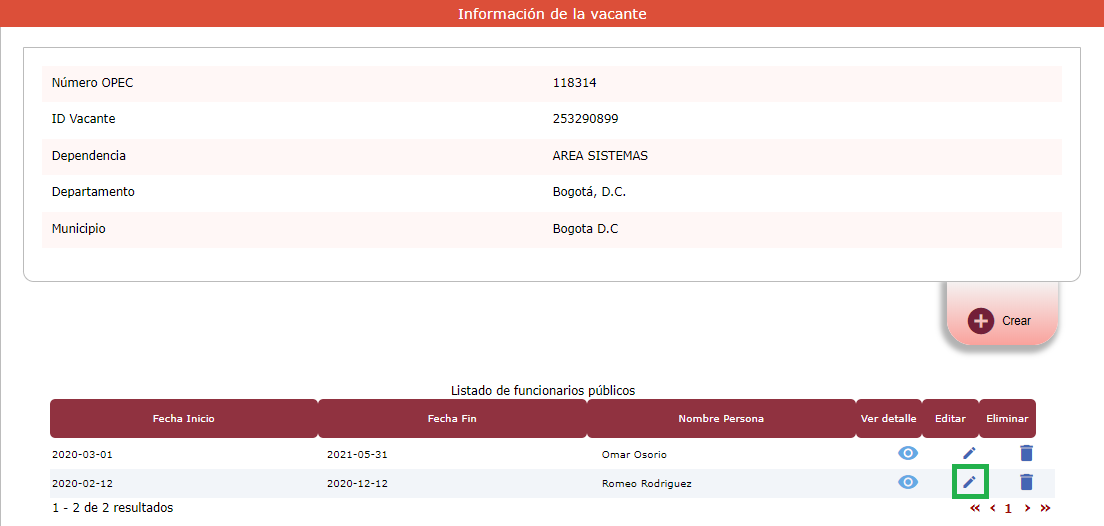Edit the Omar Osorio record
This screenshot has width=1104, height=526.
coord(969,453)
